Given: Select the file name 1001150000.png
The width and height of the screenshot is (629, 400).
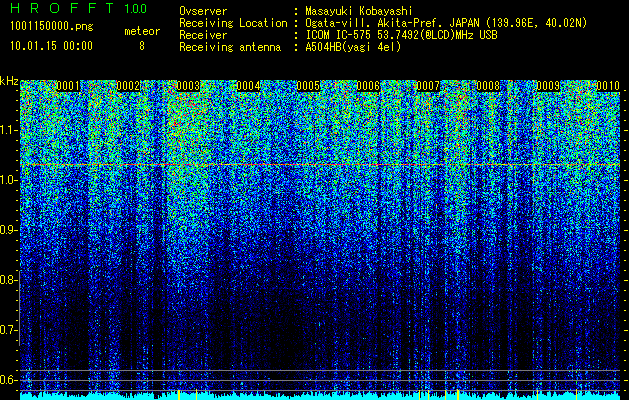Looking at the screenshot, I should point(52,27).
